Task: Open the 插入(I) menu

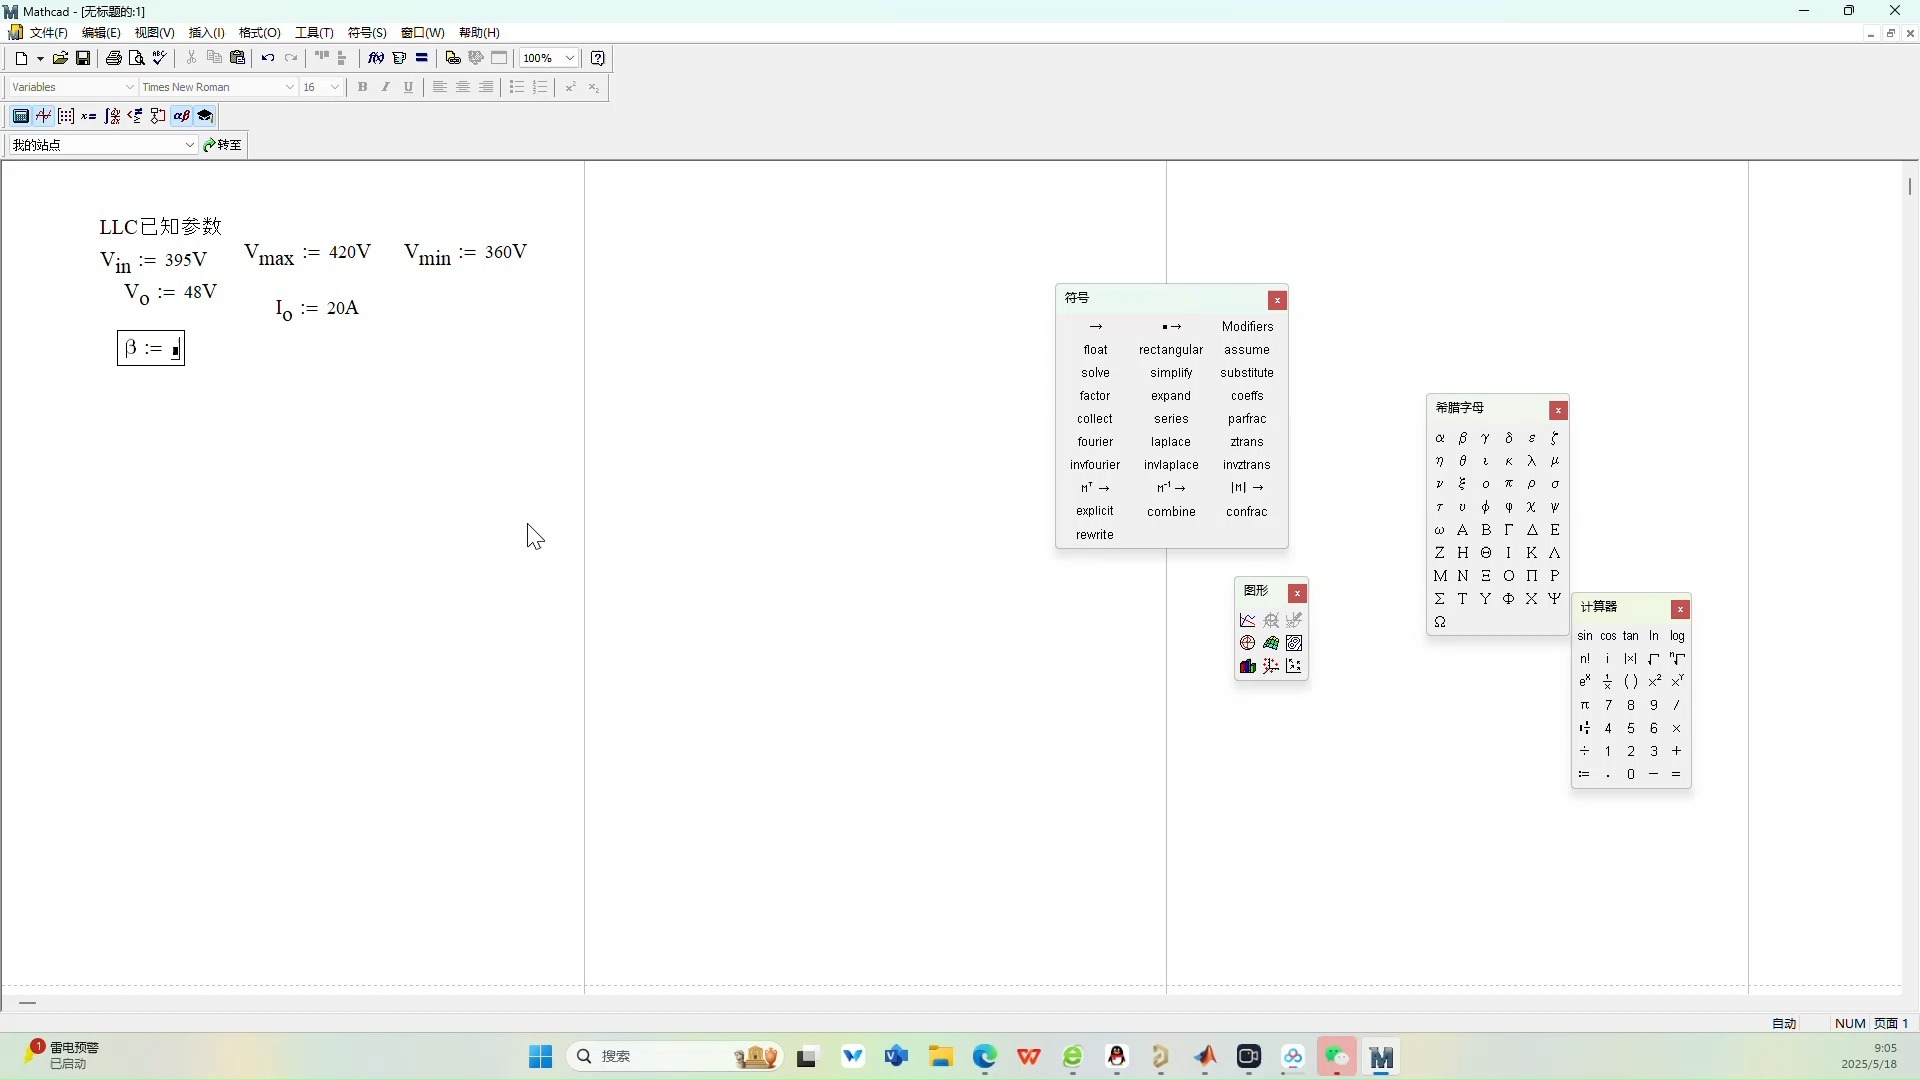Action: coord(204,32)
